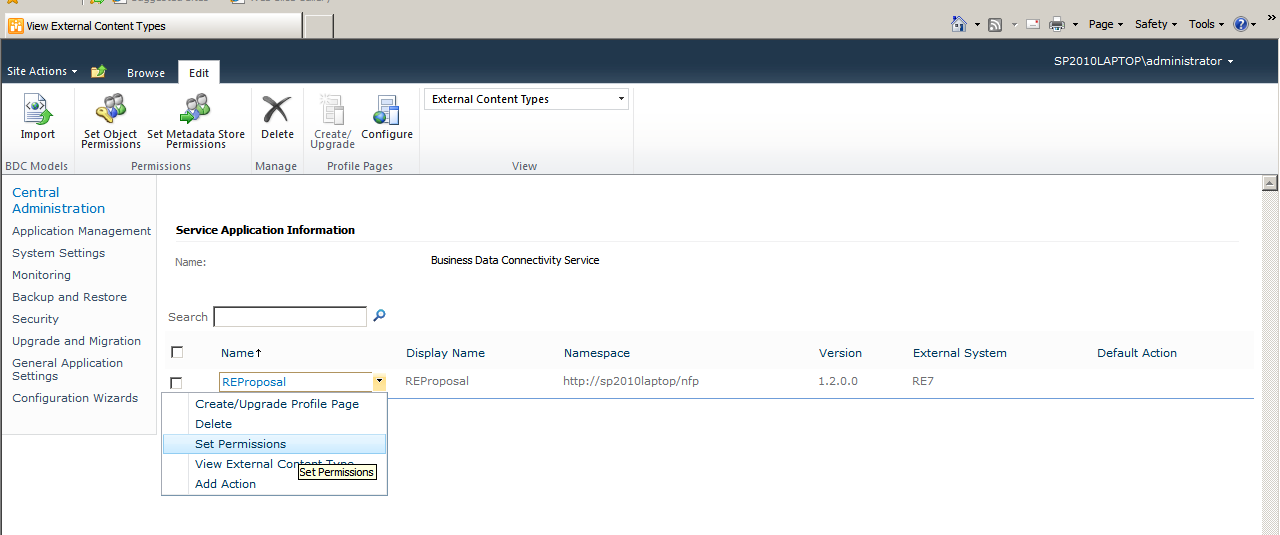
Task: Click the SharePoint tab favicon
Action: (x=15, y=26)
